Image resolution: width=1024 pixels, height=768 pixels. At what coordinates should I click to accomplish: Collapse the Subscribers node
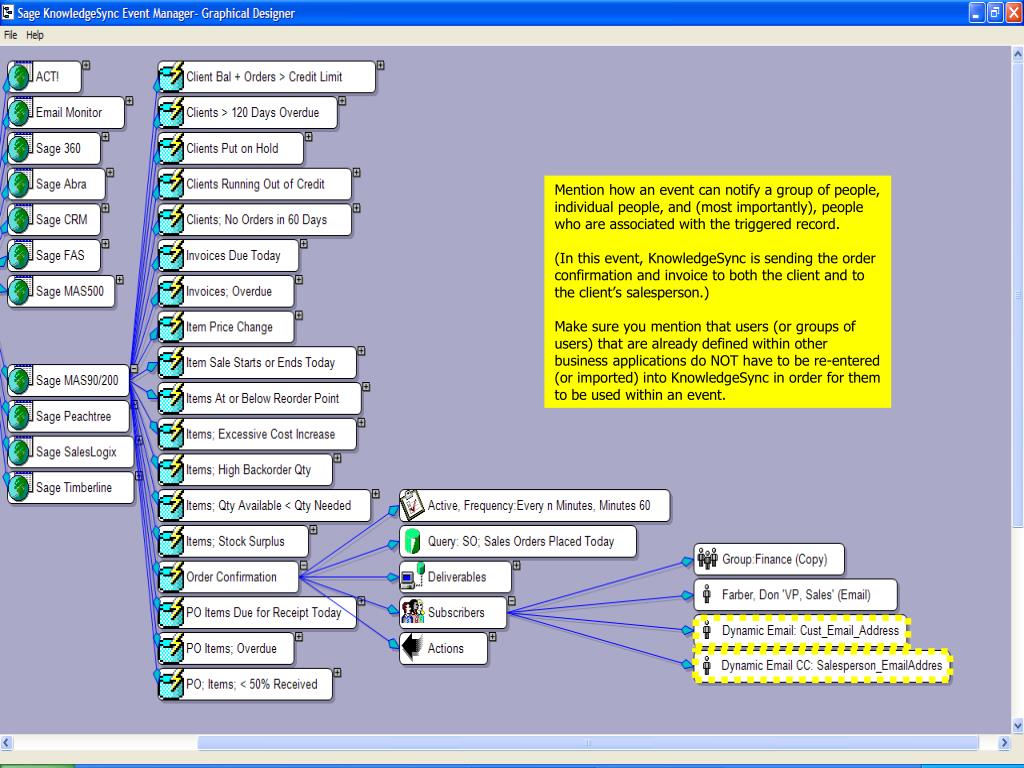(511, 601)
